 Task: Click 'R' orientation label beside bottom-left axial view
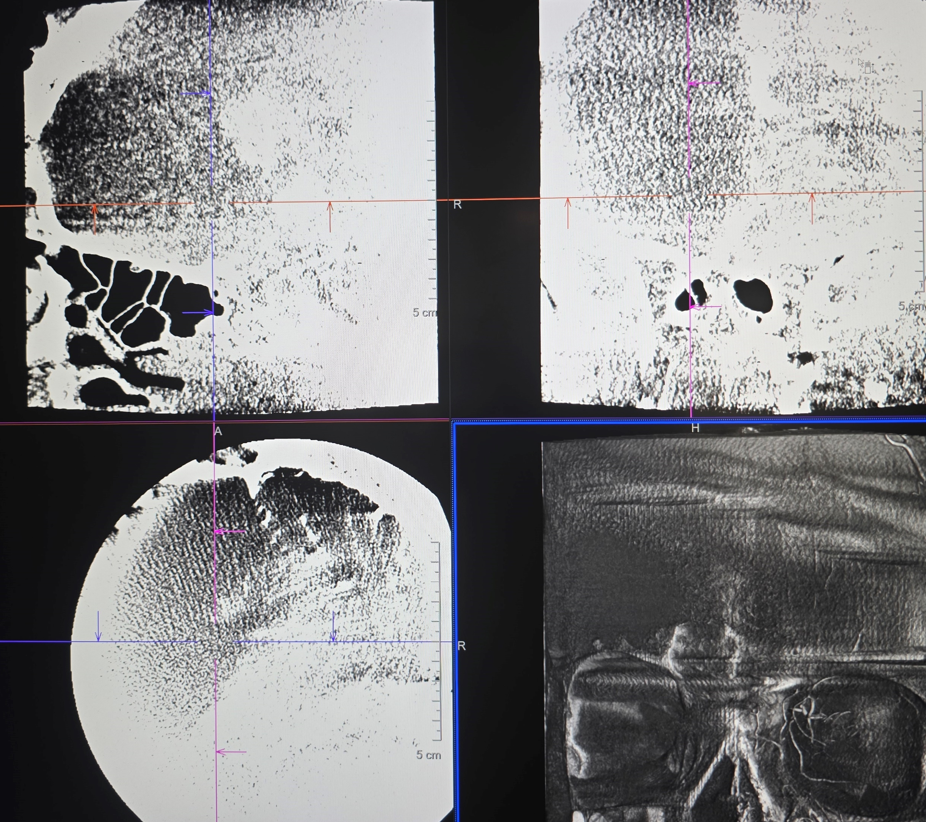461,646
